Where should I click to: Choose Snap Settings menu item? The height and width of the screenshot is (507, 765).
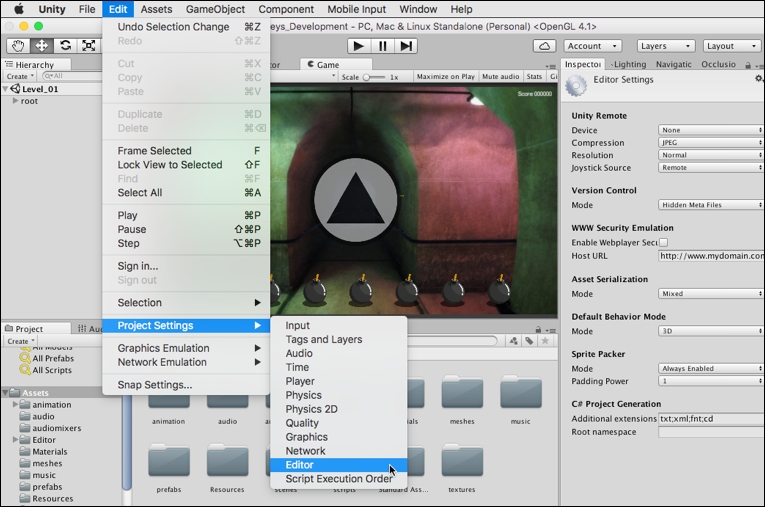186,385
